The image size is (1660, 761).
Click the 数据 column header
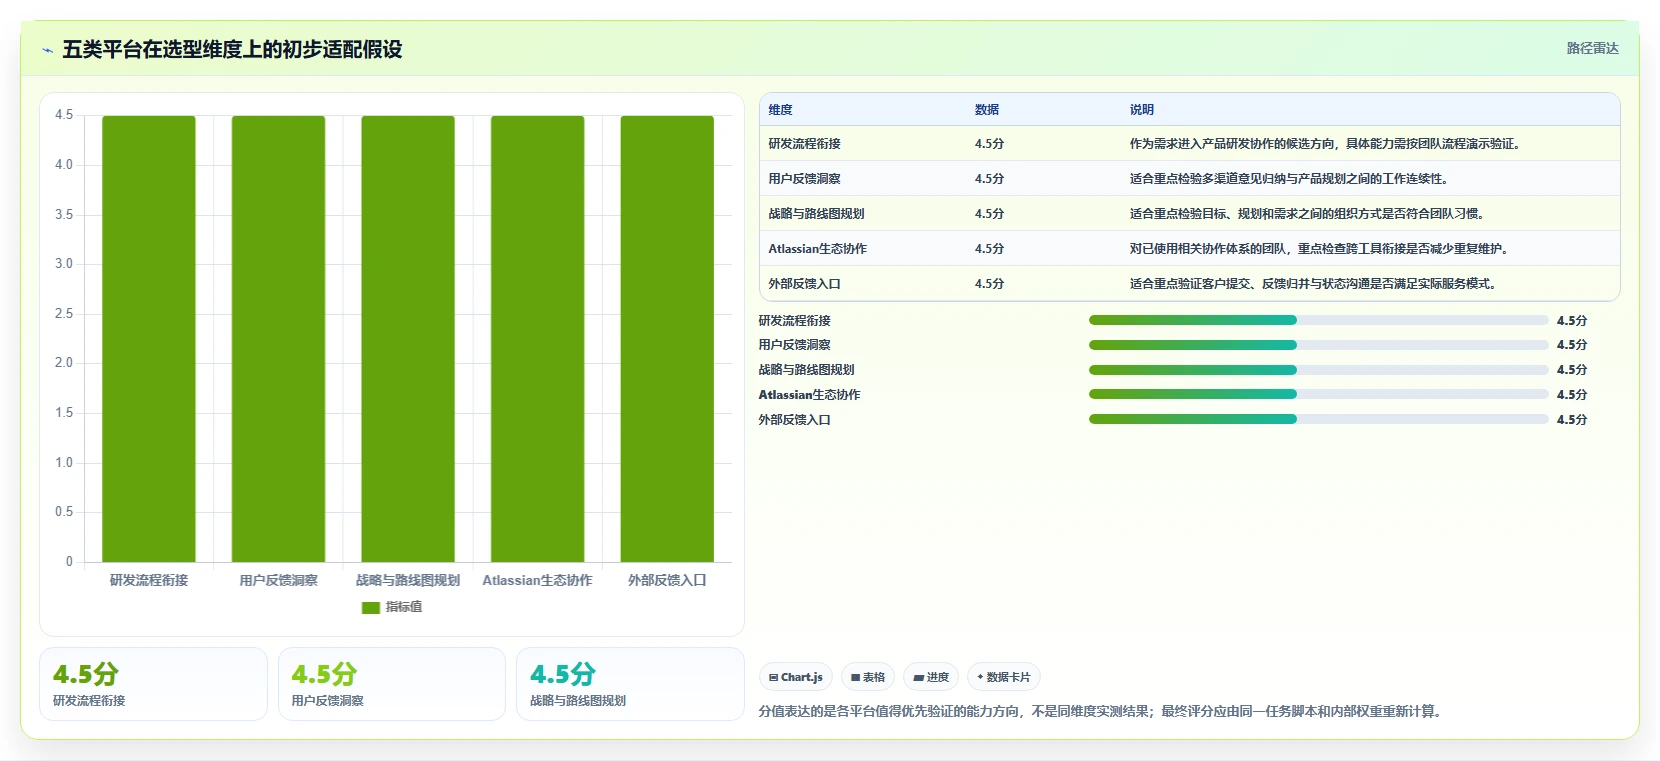click(x=987, y=110)
